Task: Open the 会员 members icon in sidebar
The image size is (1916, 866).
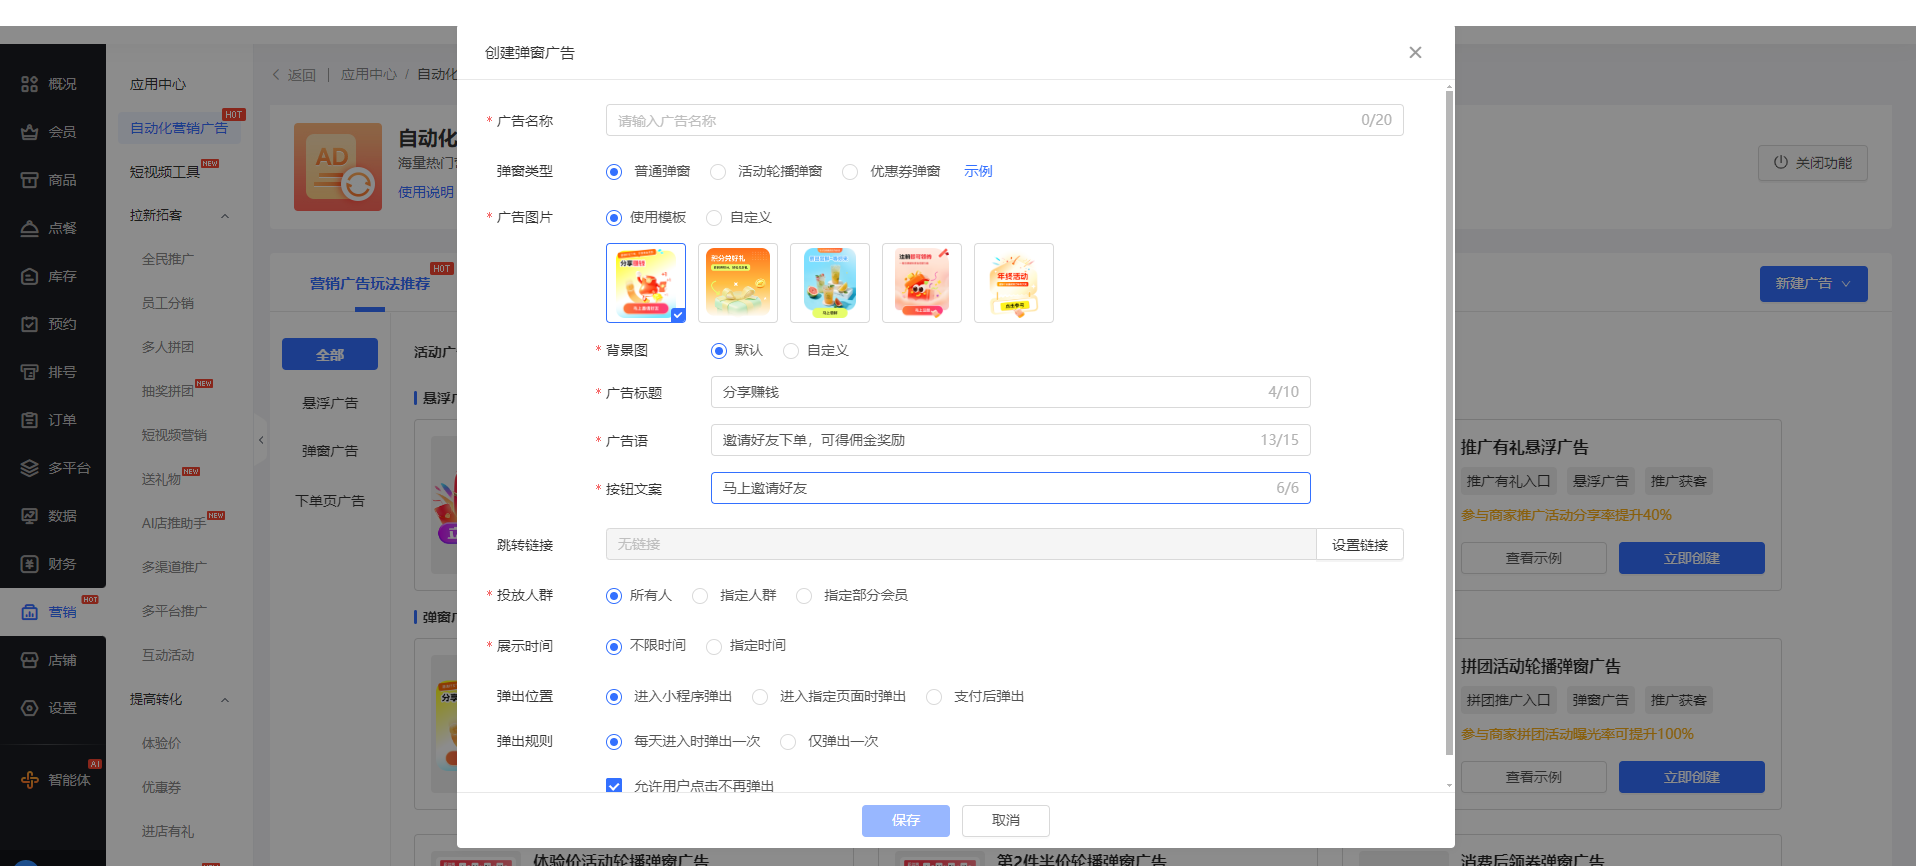Action: point(30,132)
